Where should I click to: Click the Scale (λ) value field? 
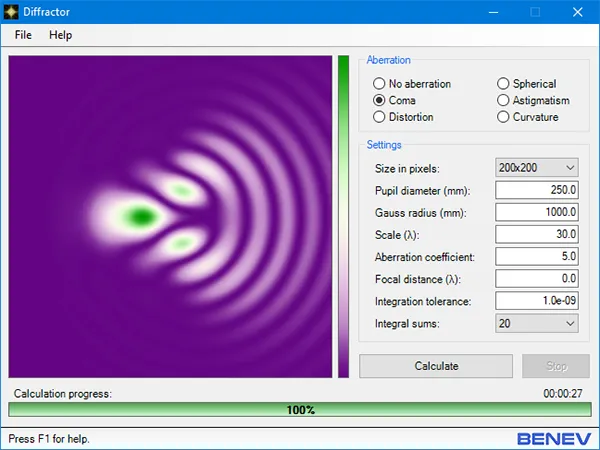(537, 234)
